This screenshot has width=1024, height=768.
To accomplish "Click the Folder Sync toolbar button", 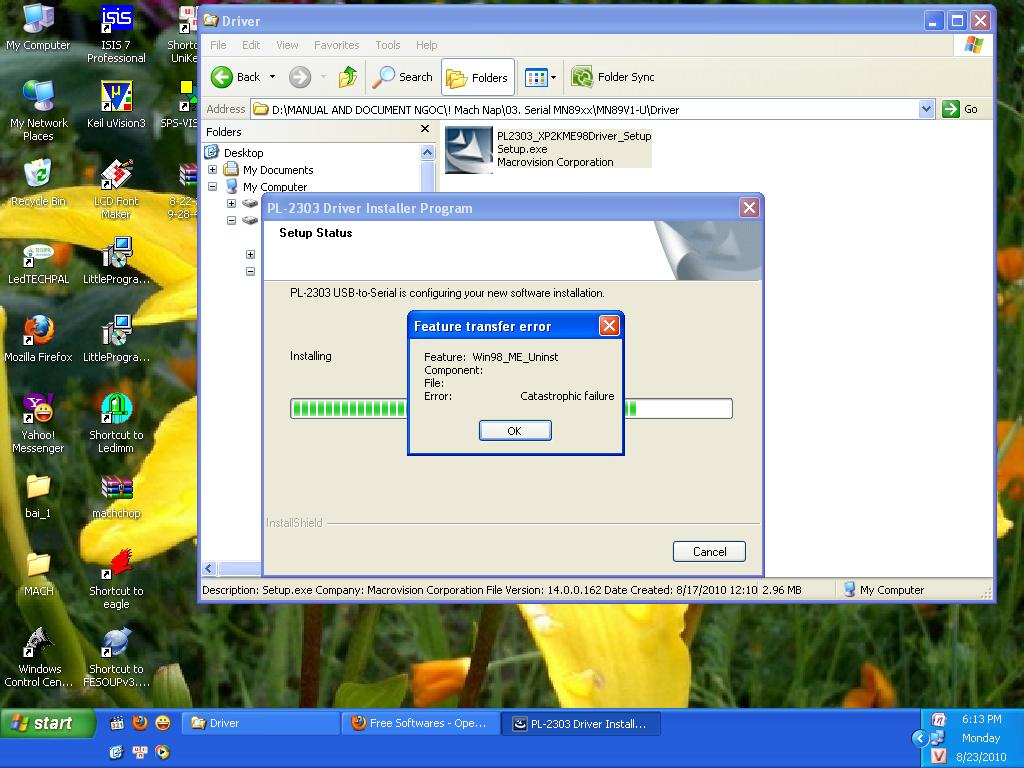I will [x=613, y=77].
